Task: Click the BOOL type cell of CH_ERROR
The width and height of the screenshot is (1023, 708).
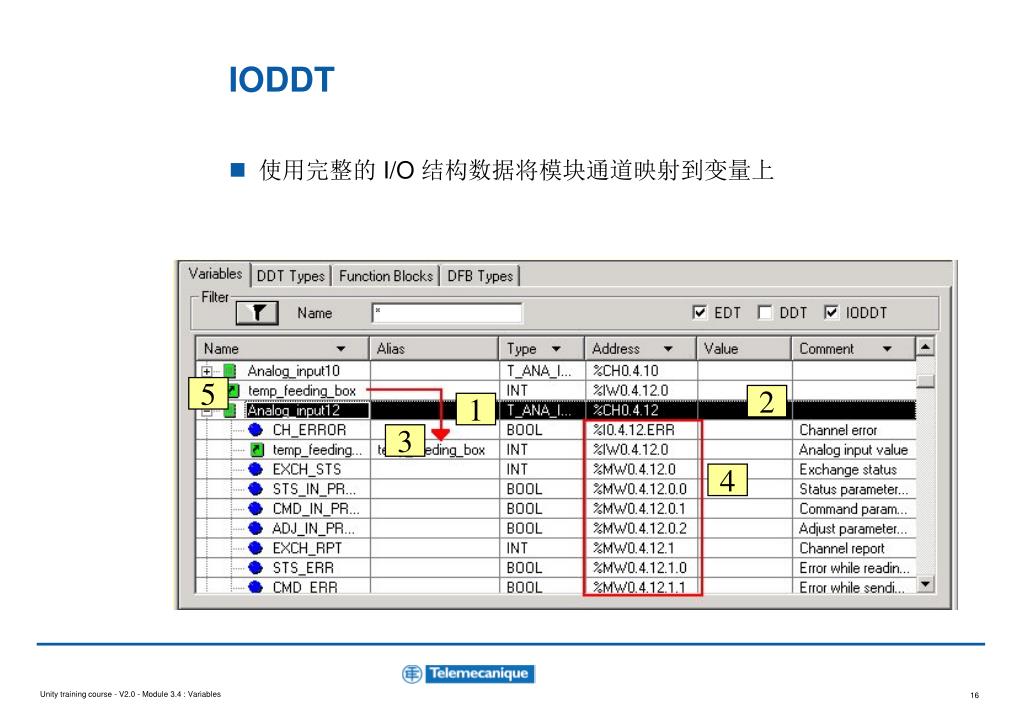Action: point(542,430)
